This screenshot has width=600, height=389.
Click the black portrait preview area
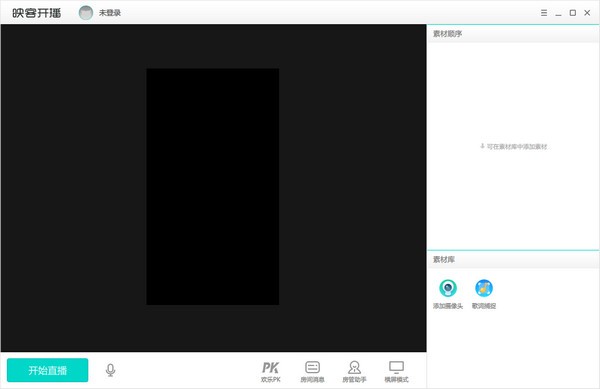coord(212,187)
